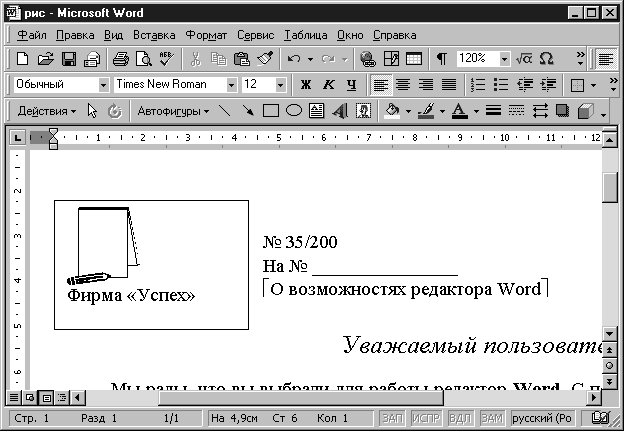Insert a hyperlink with the globe icon
624x431 pixels.
click(367, 59)
